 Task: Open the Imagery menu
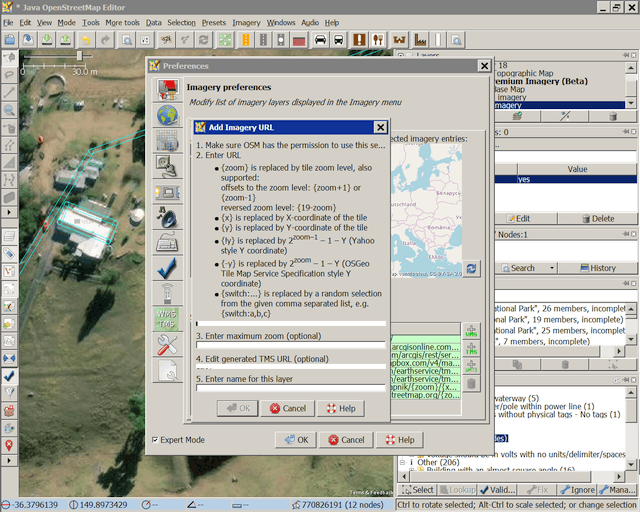coord(246,22)
